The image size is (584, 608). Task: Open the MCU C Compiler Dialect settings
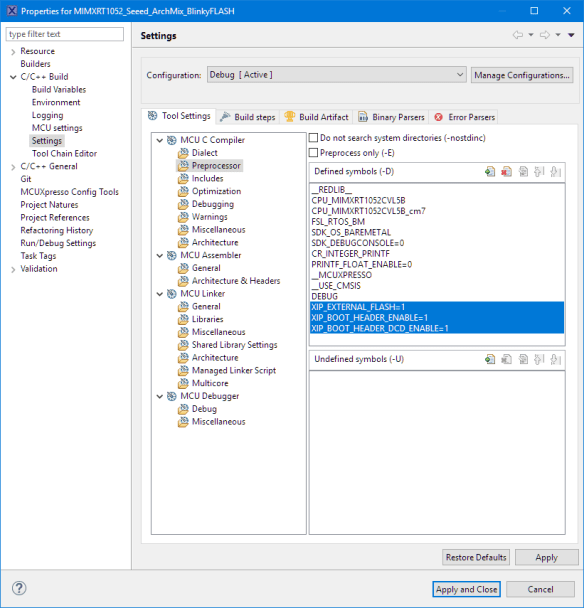[x=204, y=153]
